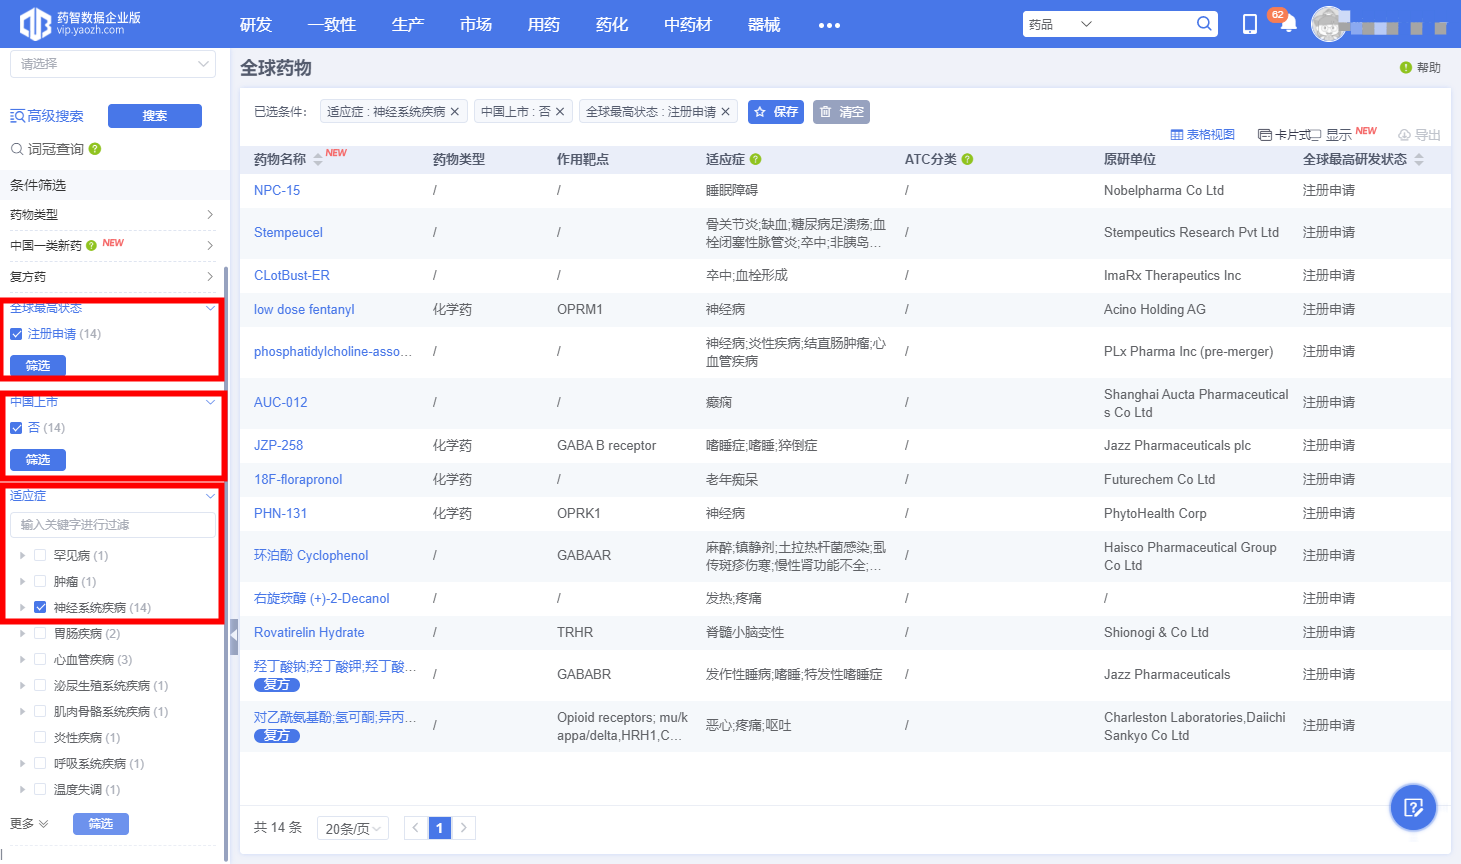Screen dimensions: 1461x864
Task: Go to previous page arrow
Action: point(415,828)
